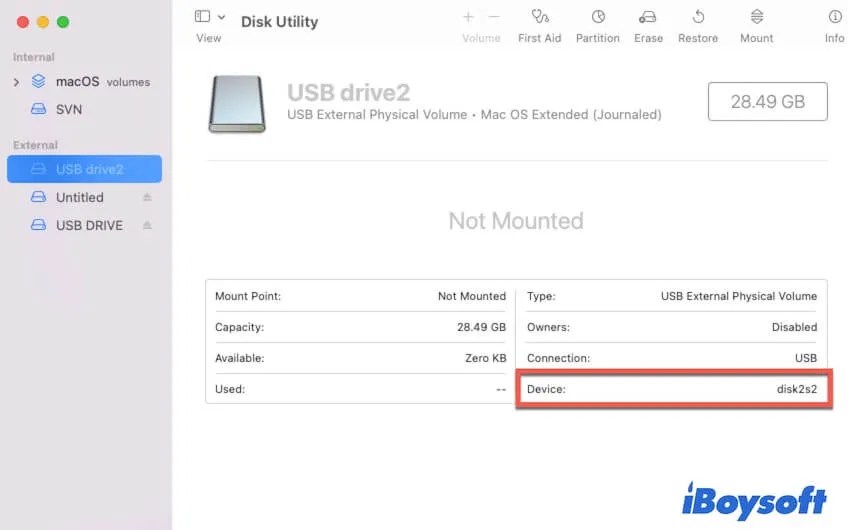Open the Partition pie chart tool
This screenshot has height=530, width=848.
598,17
